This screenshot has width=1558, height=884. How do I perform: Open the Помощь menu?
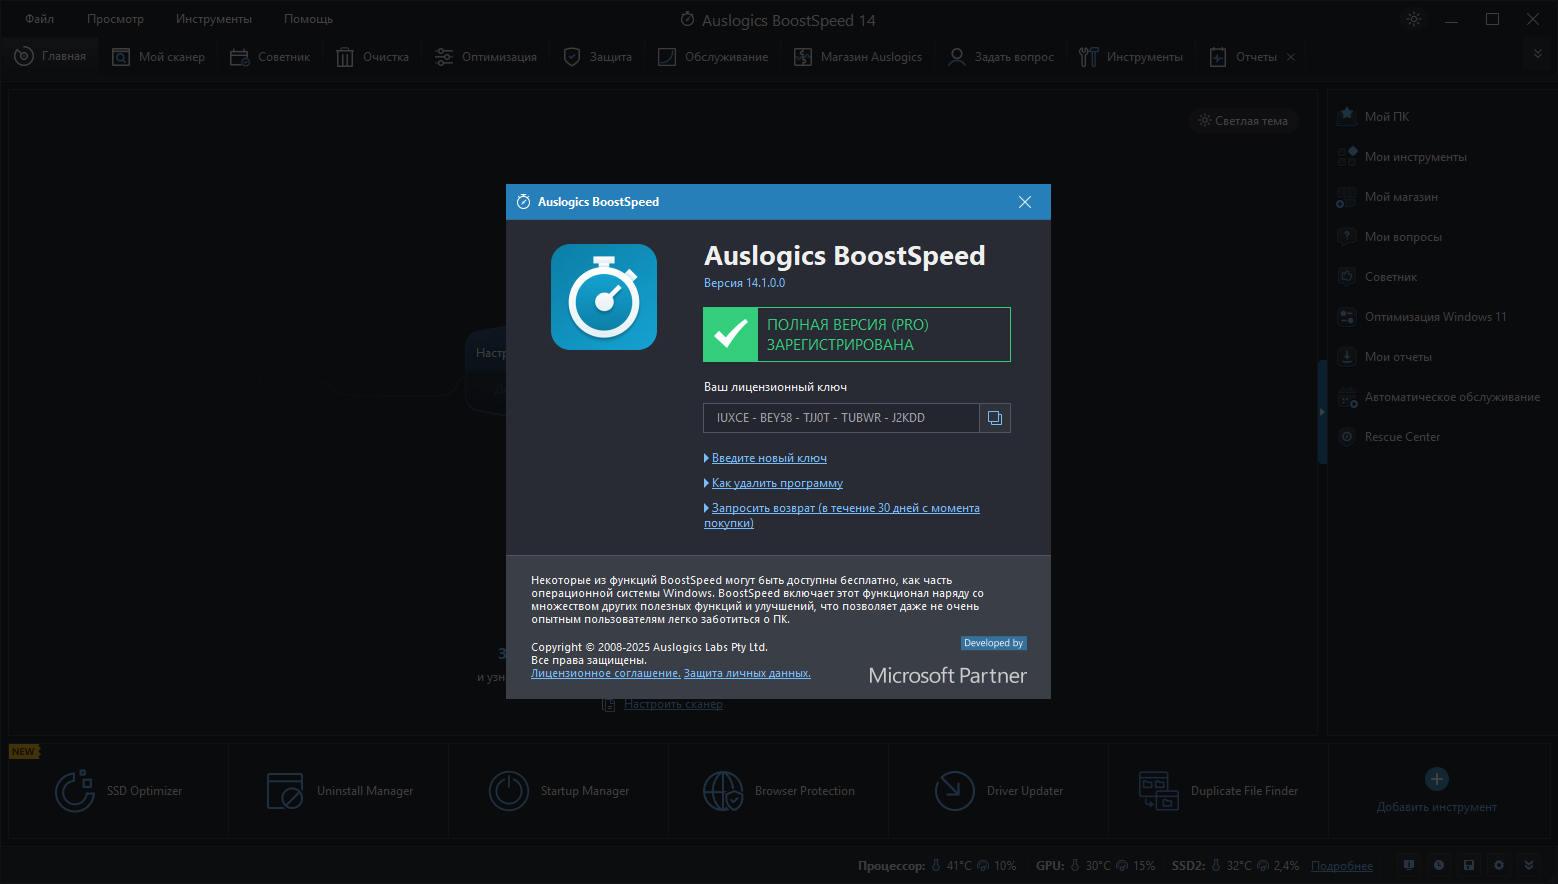click(308, 19)
